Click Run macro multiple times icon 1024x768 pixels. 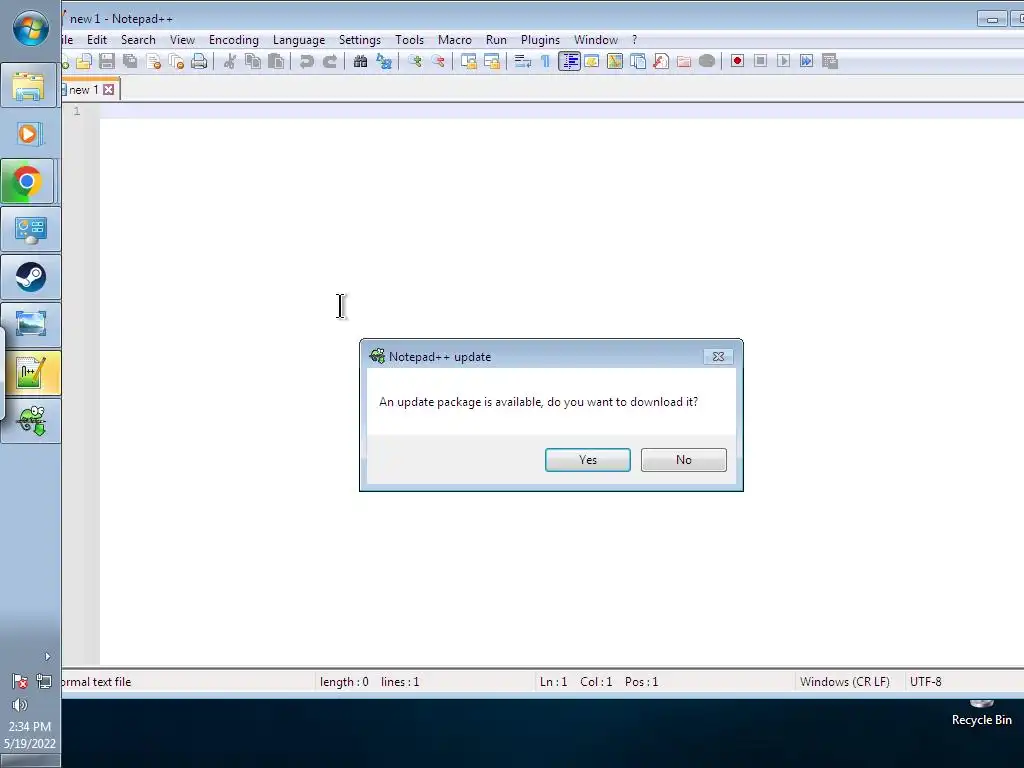pos(807,61)
